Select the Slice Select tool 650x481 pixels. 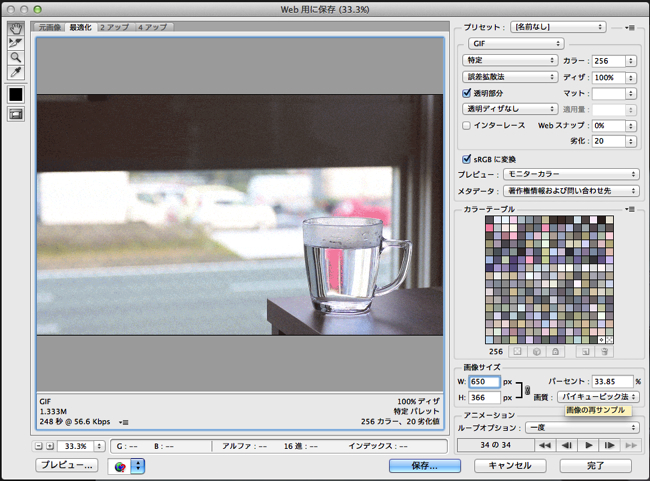[x=16, y=43]
